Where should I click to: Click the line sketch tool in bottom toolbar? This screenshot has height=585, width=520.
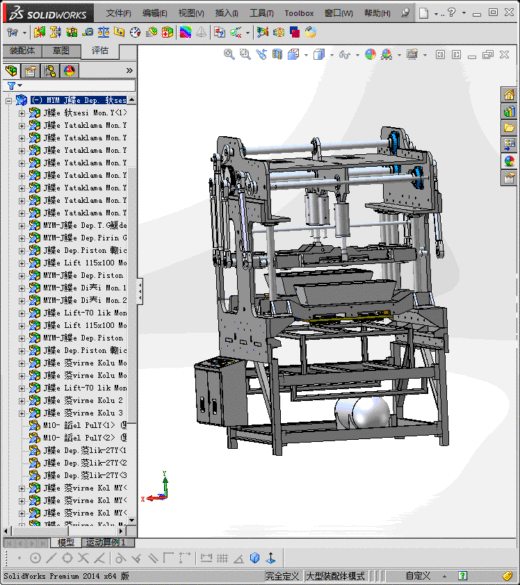[x=51, y=558]
